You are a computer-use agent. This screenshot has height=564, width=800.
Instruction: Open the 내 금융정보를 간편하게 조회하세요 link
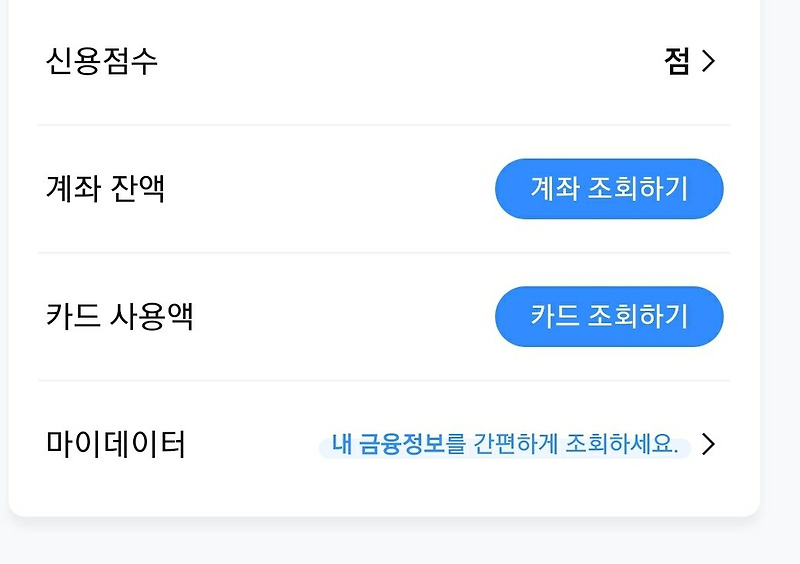(505, 444)
